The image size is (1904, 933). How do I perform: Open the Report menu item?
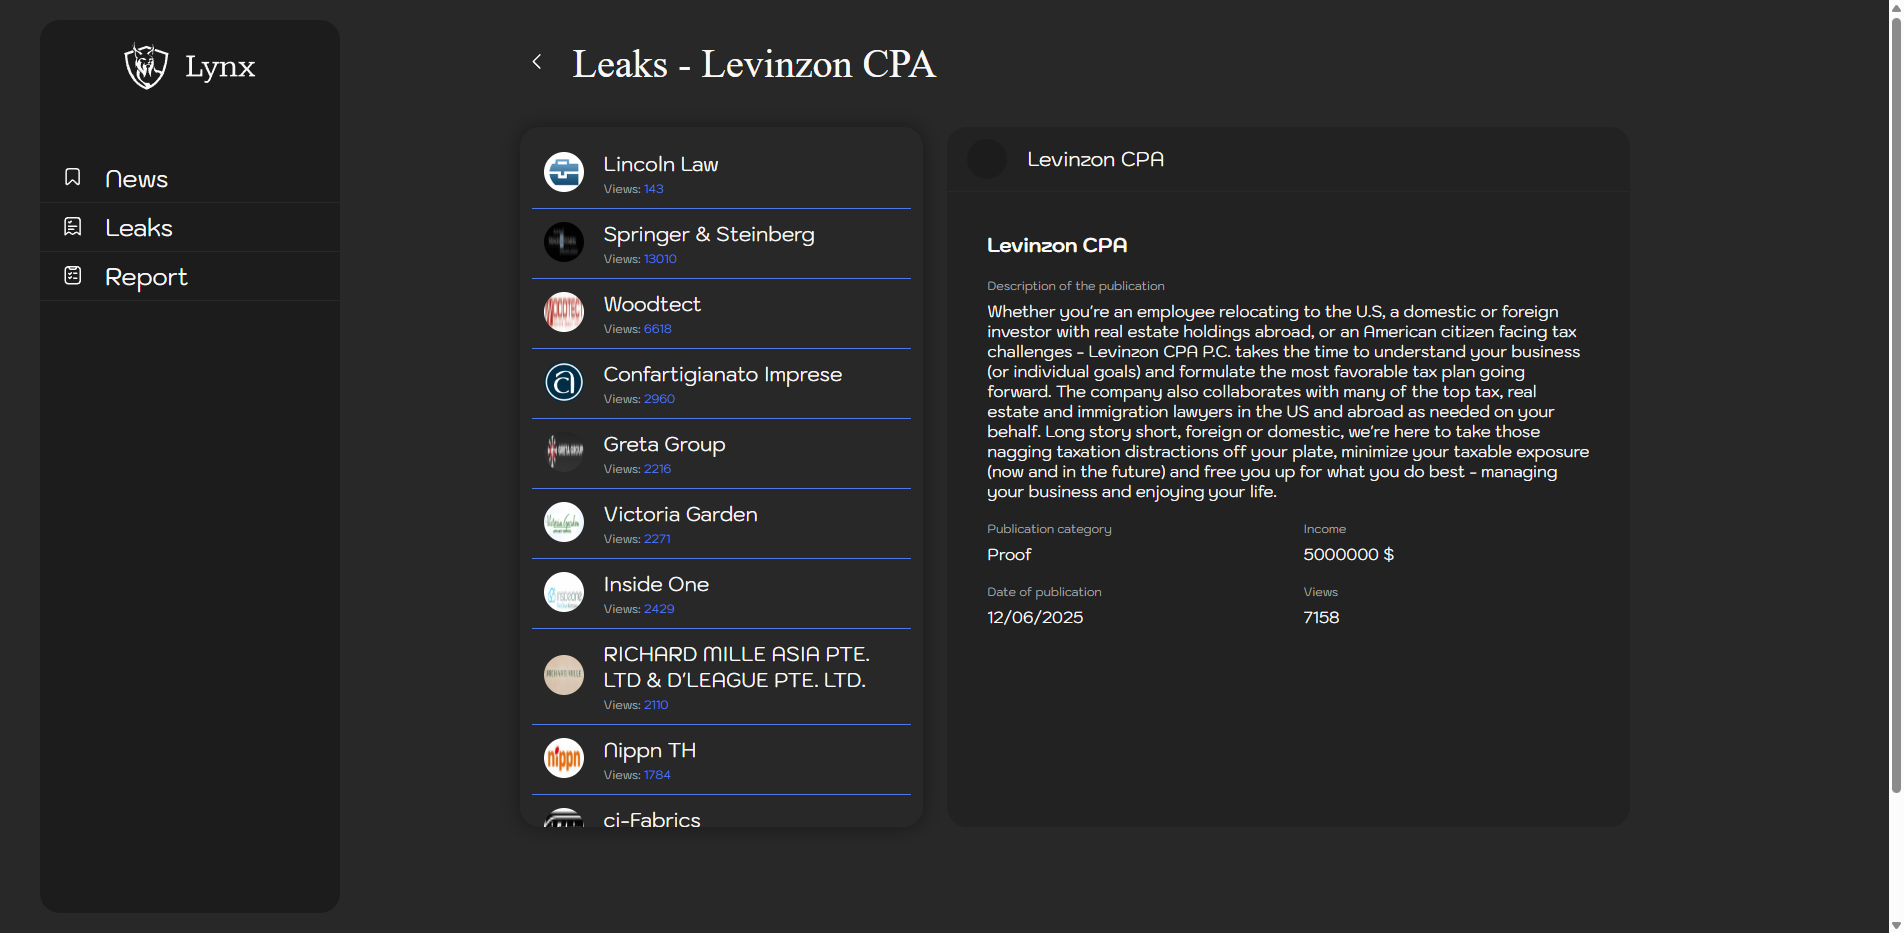146,277
